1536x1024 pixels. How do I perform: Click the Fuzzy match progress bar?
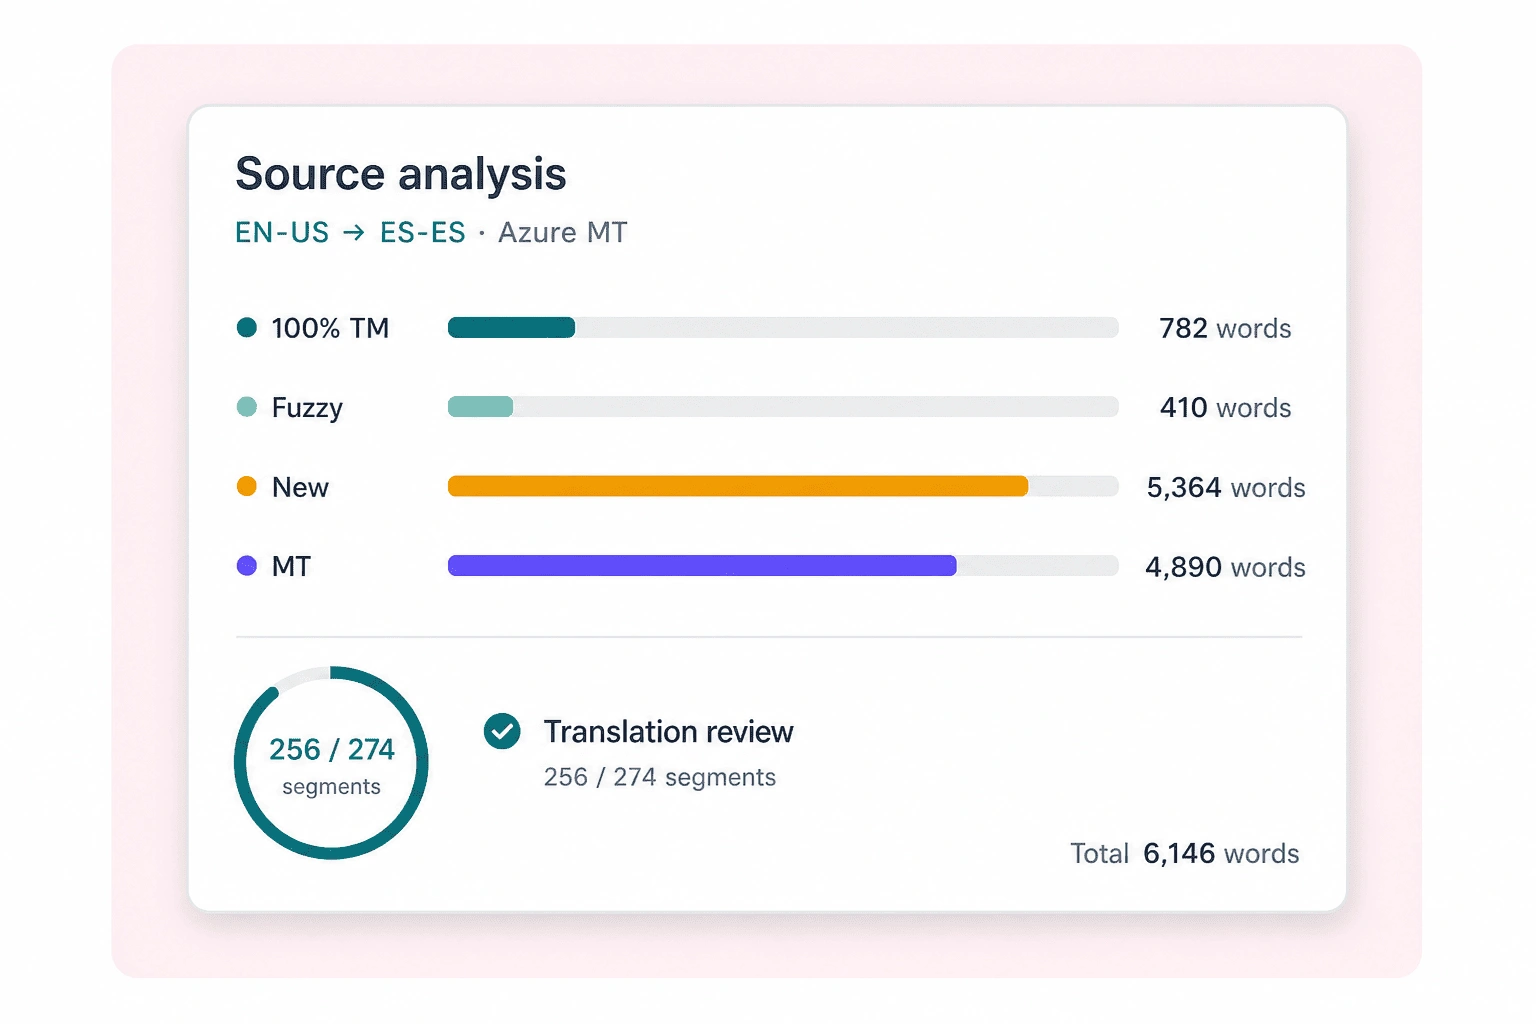783,407
